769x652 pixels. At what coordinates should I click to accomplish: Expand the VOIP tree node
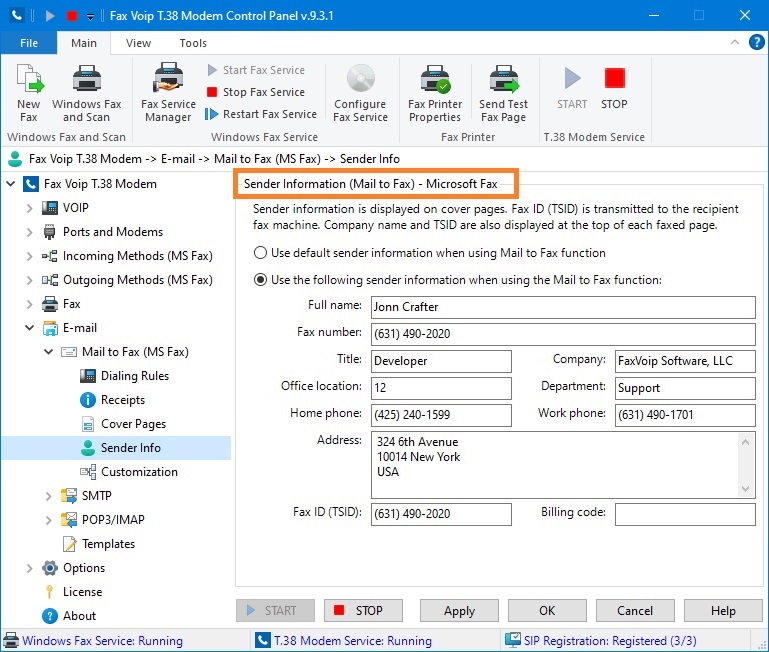[x=29, y=208]
